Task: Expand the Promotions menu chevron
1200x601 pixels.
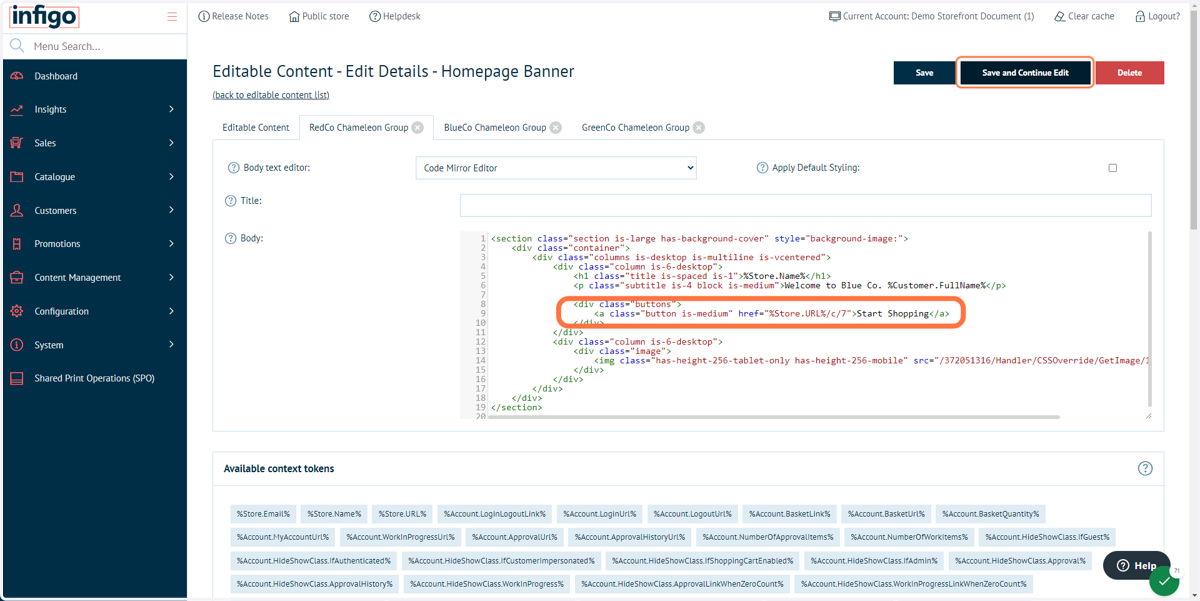Action: pyautogui.click(x=171, y=244)
